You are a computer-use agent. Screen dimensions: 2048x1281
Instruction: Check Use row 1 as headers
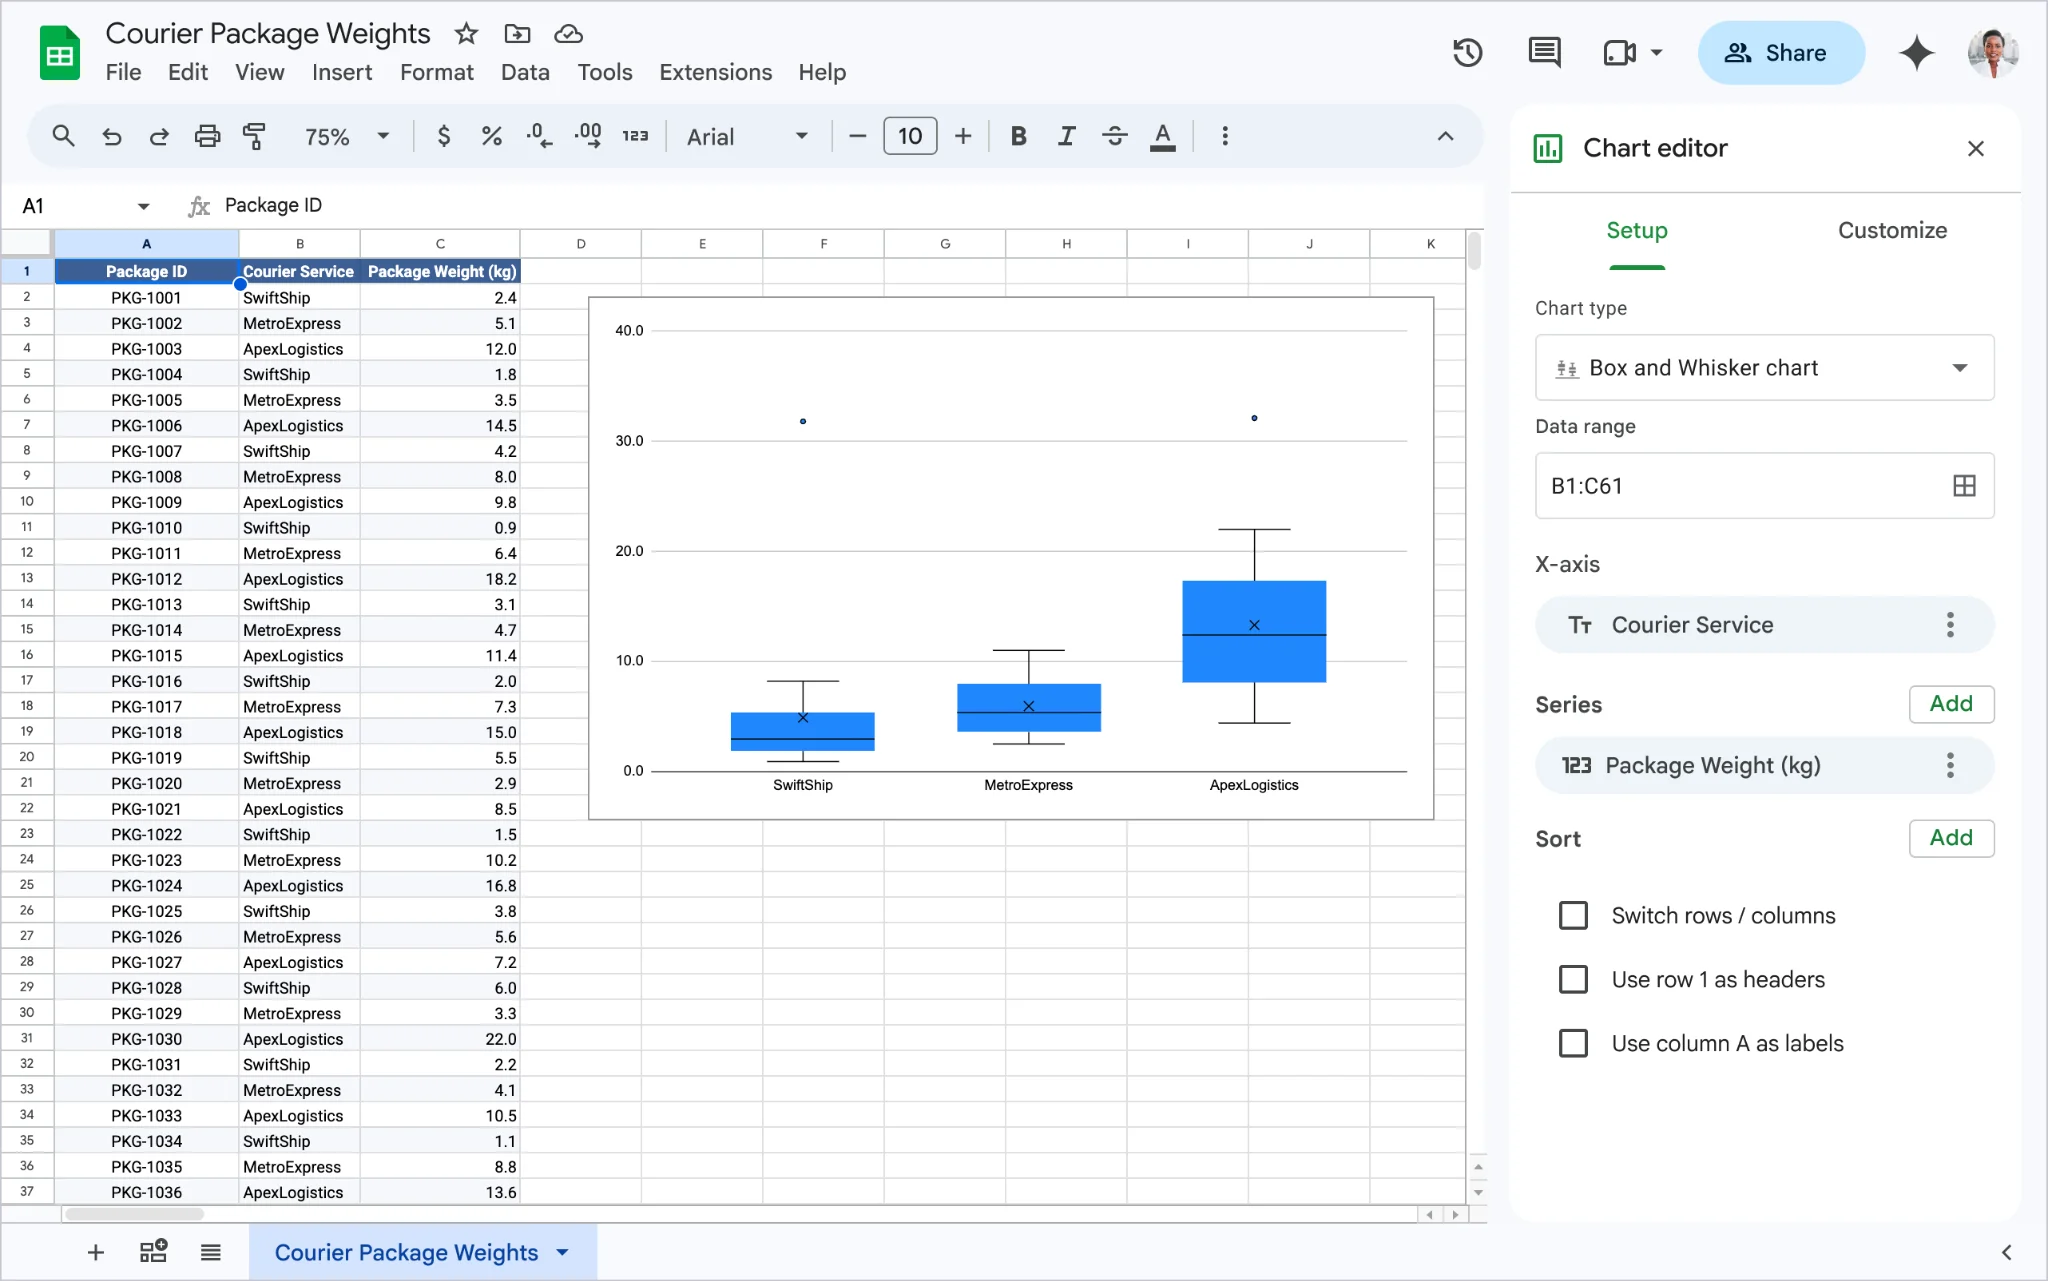(1573, 979)
